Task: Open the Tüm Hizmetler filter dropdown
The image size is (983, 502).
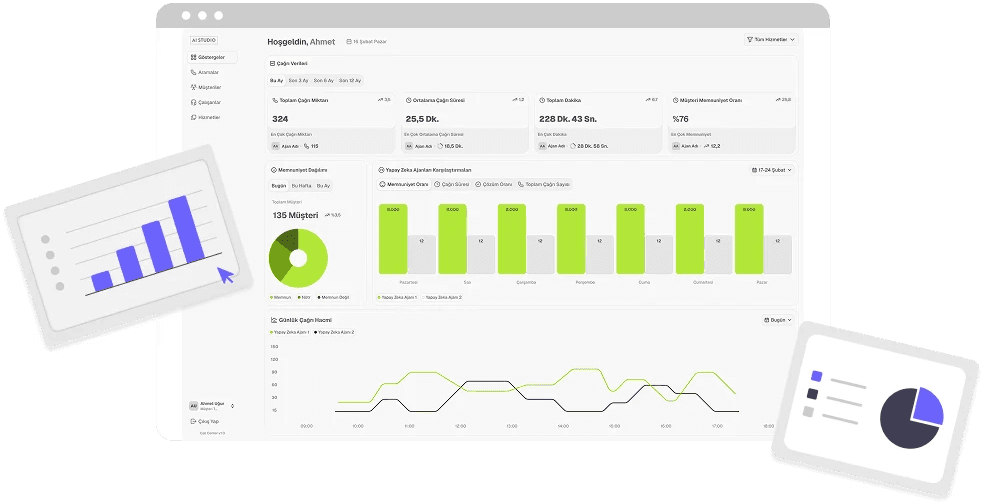Action: (771, 39)
